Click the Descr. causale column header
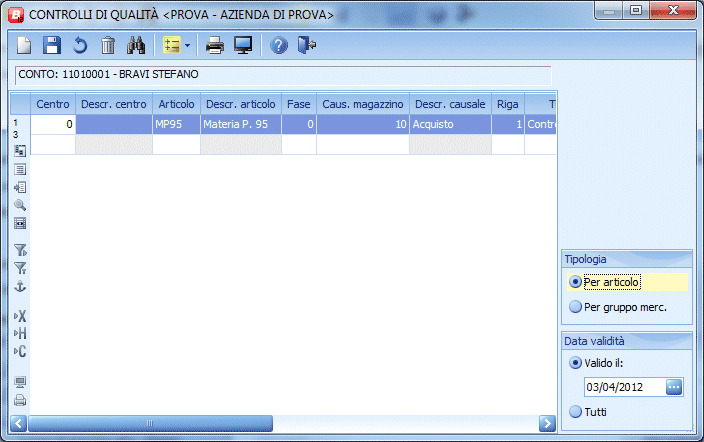The width and height of the screenshot is (704, 442). pyautogui.click(x=450, y=104)
